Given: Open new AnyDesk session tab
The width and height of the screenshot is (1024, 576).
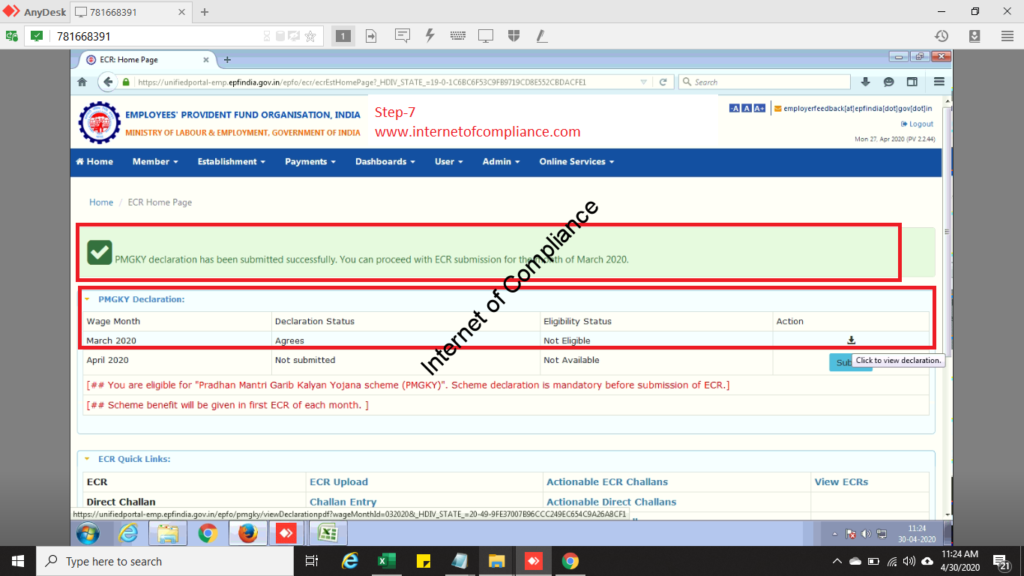Looking at the screenshot, I should pyautogui.click(x=204, y=12).
